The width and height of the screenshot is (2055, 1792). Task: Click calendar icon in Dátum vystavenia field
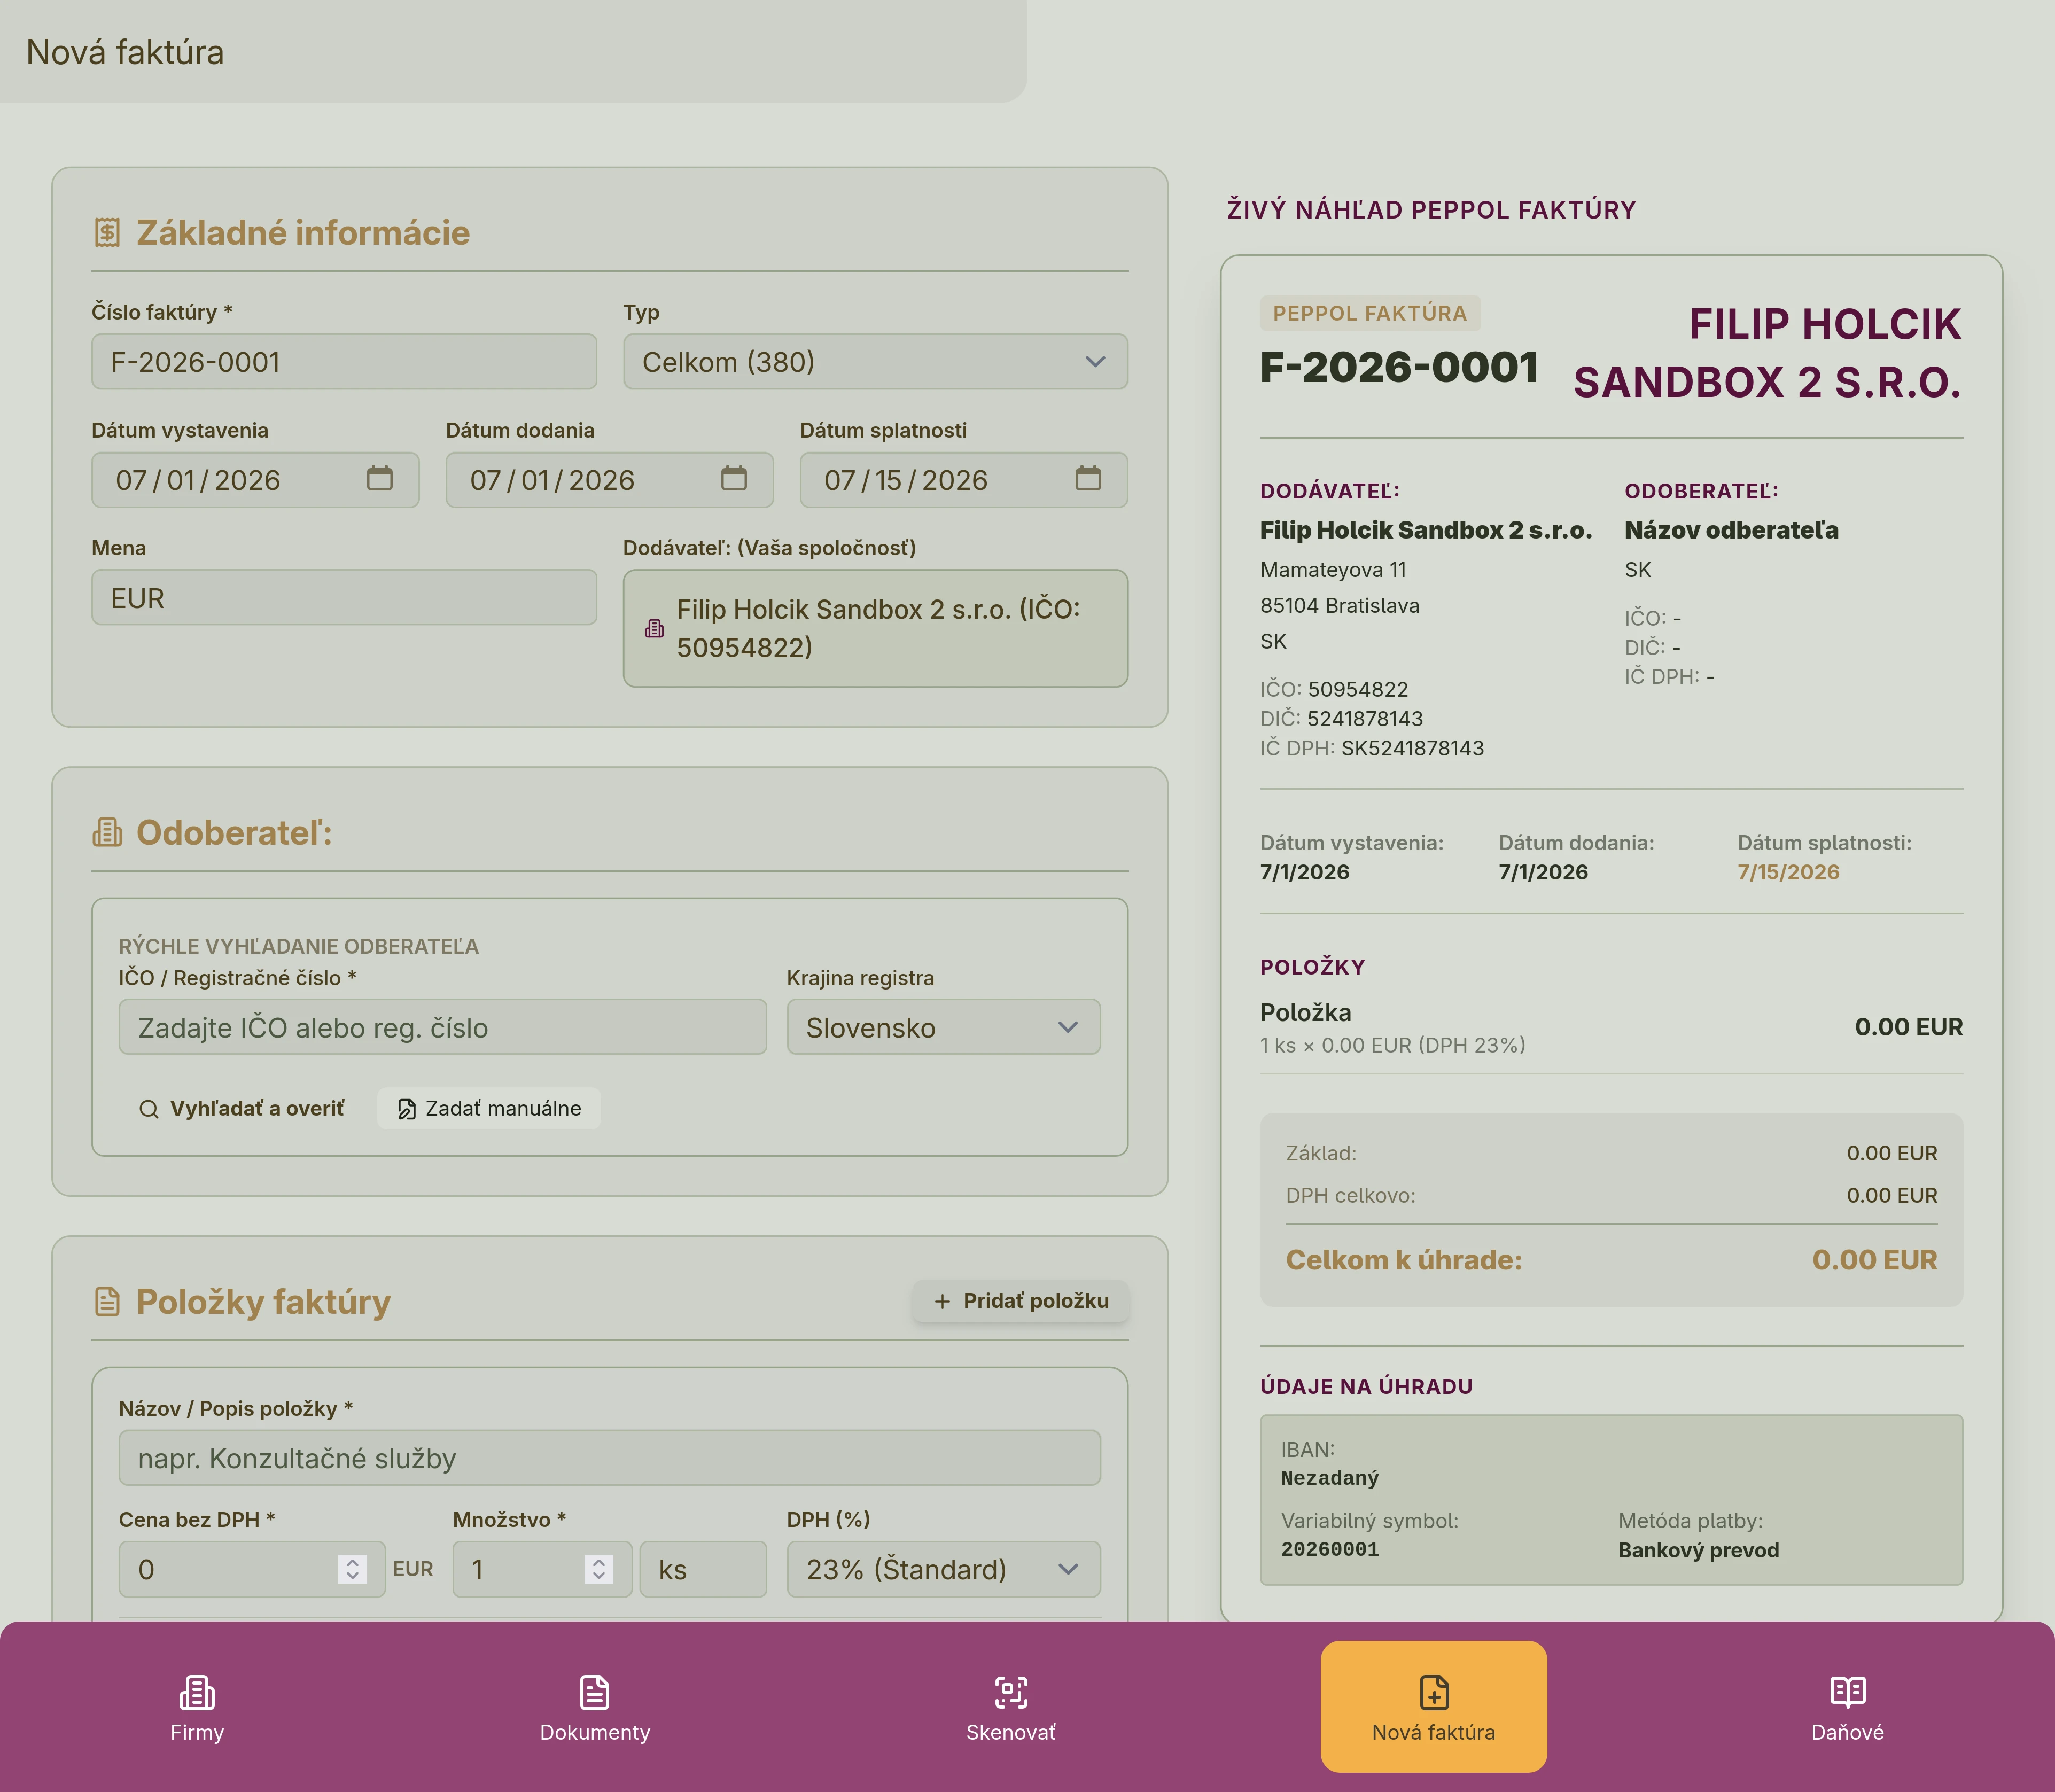[379, 478]
